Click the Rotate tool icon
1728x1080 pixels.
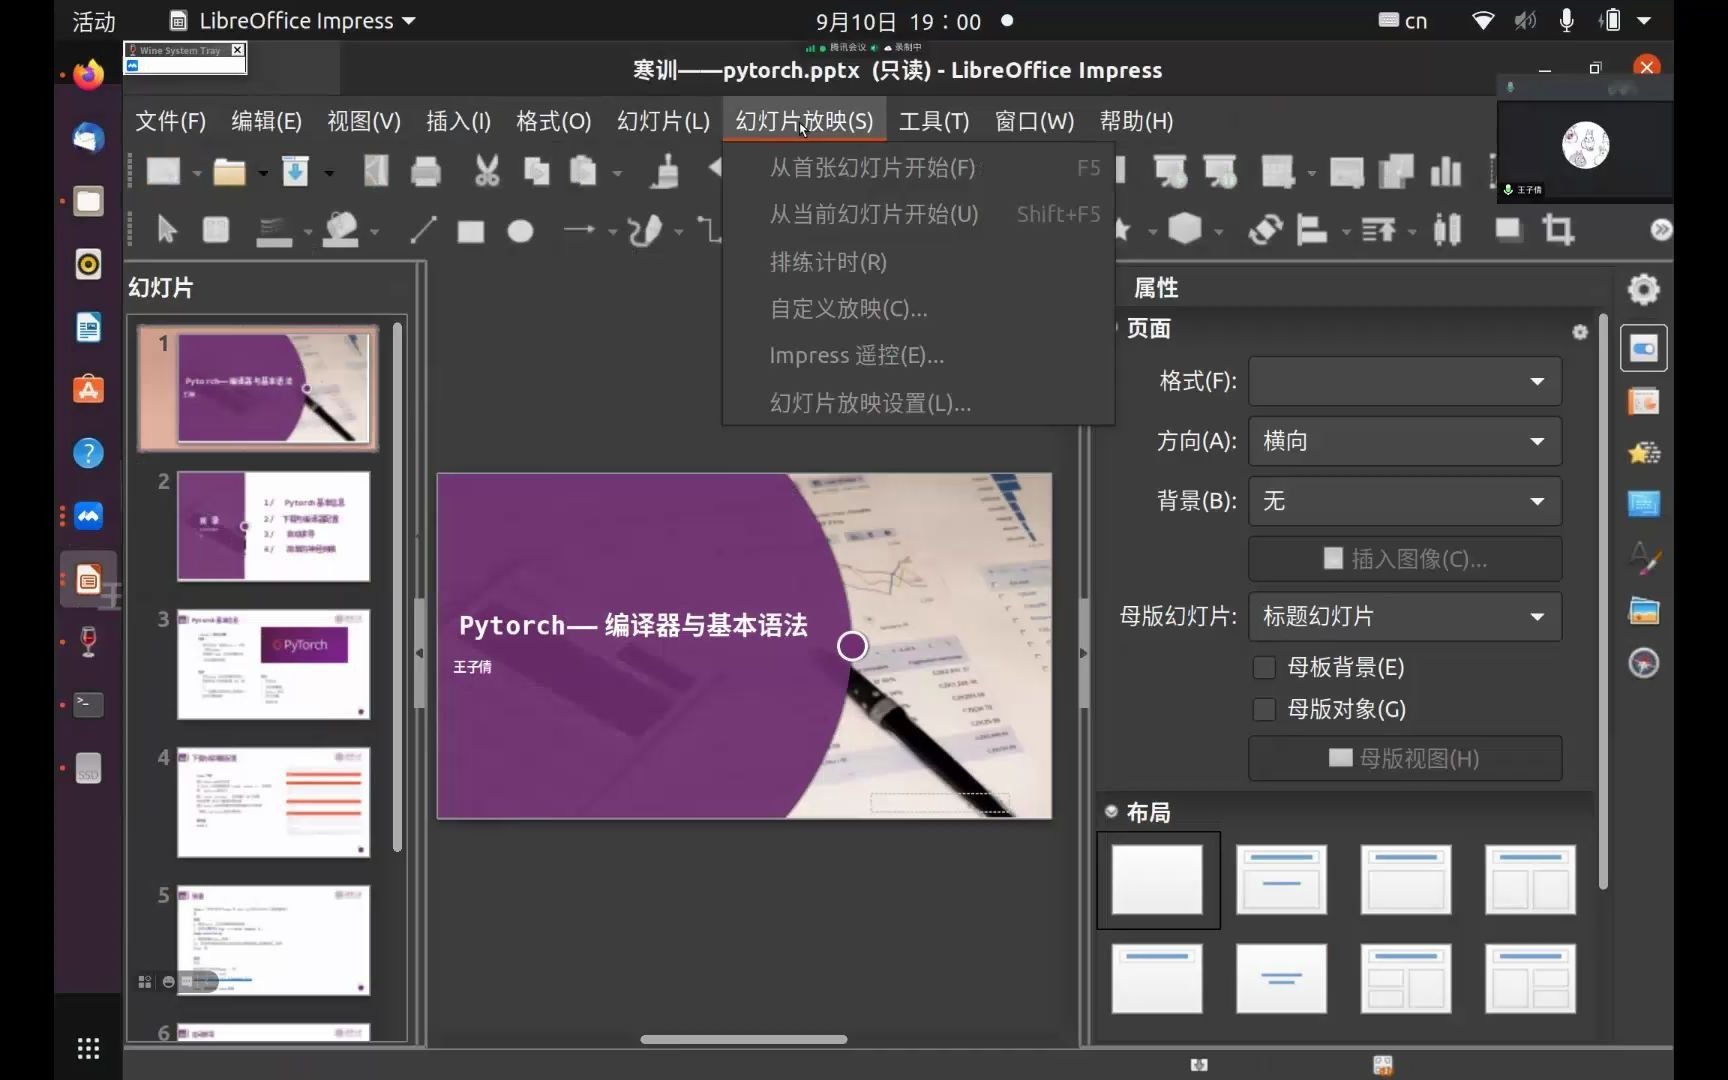(x=1265, y=230)
